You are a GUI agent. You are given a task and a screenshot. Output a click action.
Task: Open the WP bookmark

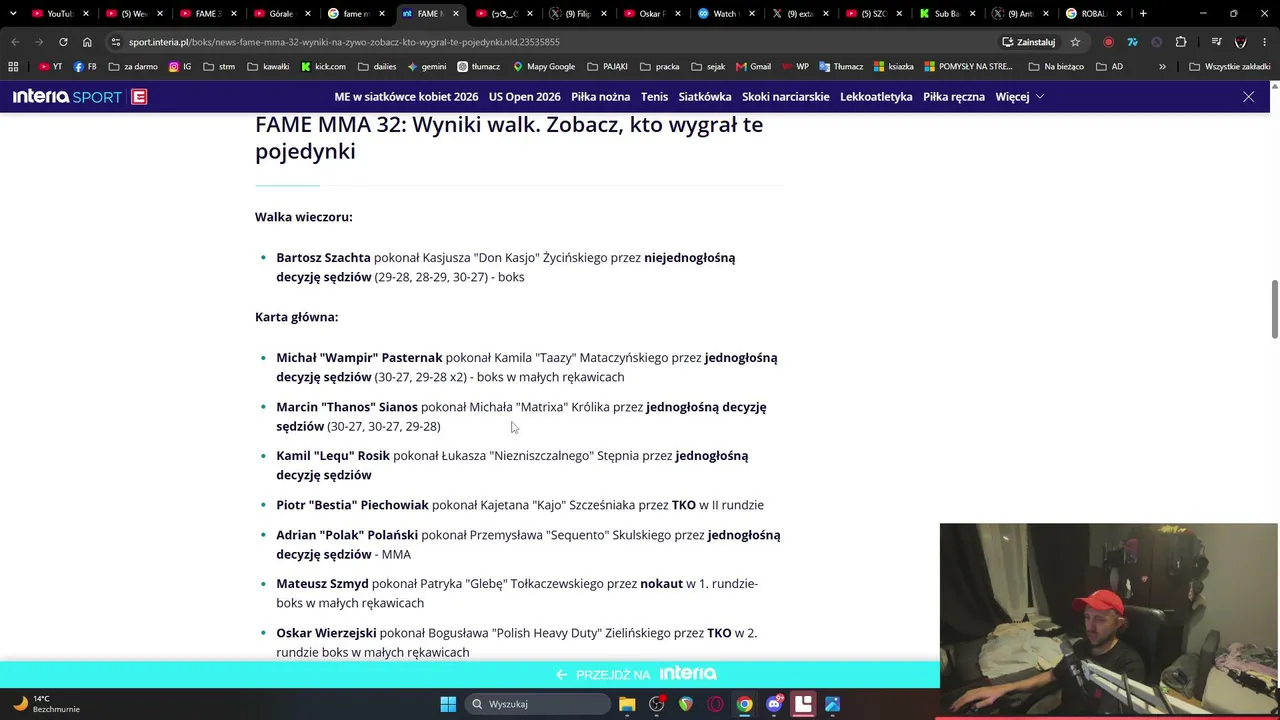[795, 67]
